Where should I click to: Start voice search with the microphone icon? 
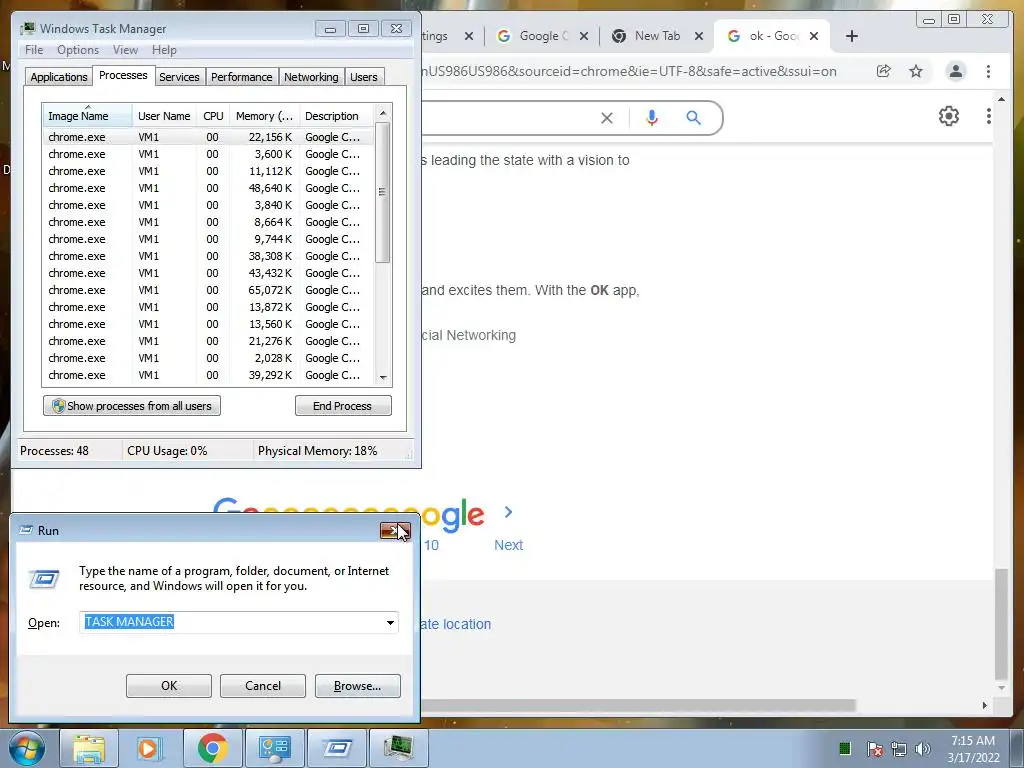pos(651,118)
